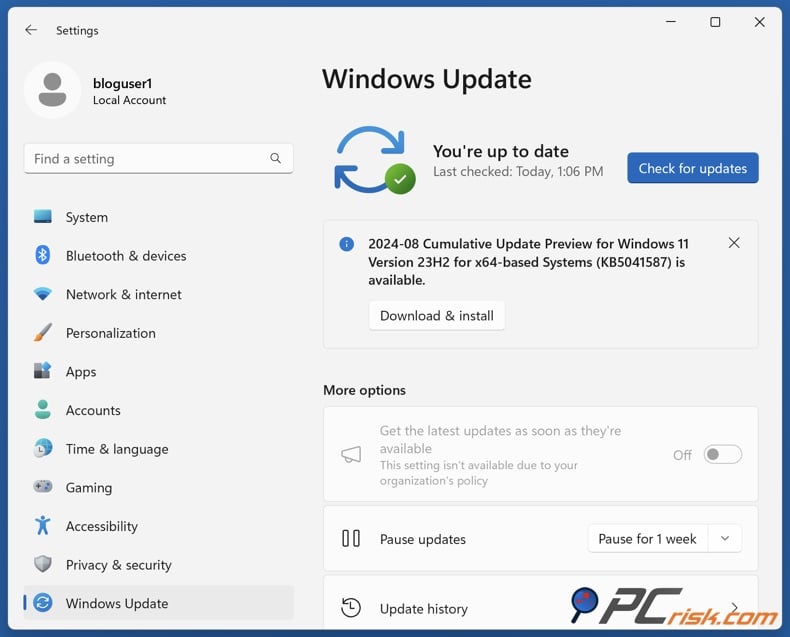Open Update history
The image size is (790, 637).
[541, 602]
